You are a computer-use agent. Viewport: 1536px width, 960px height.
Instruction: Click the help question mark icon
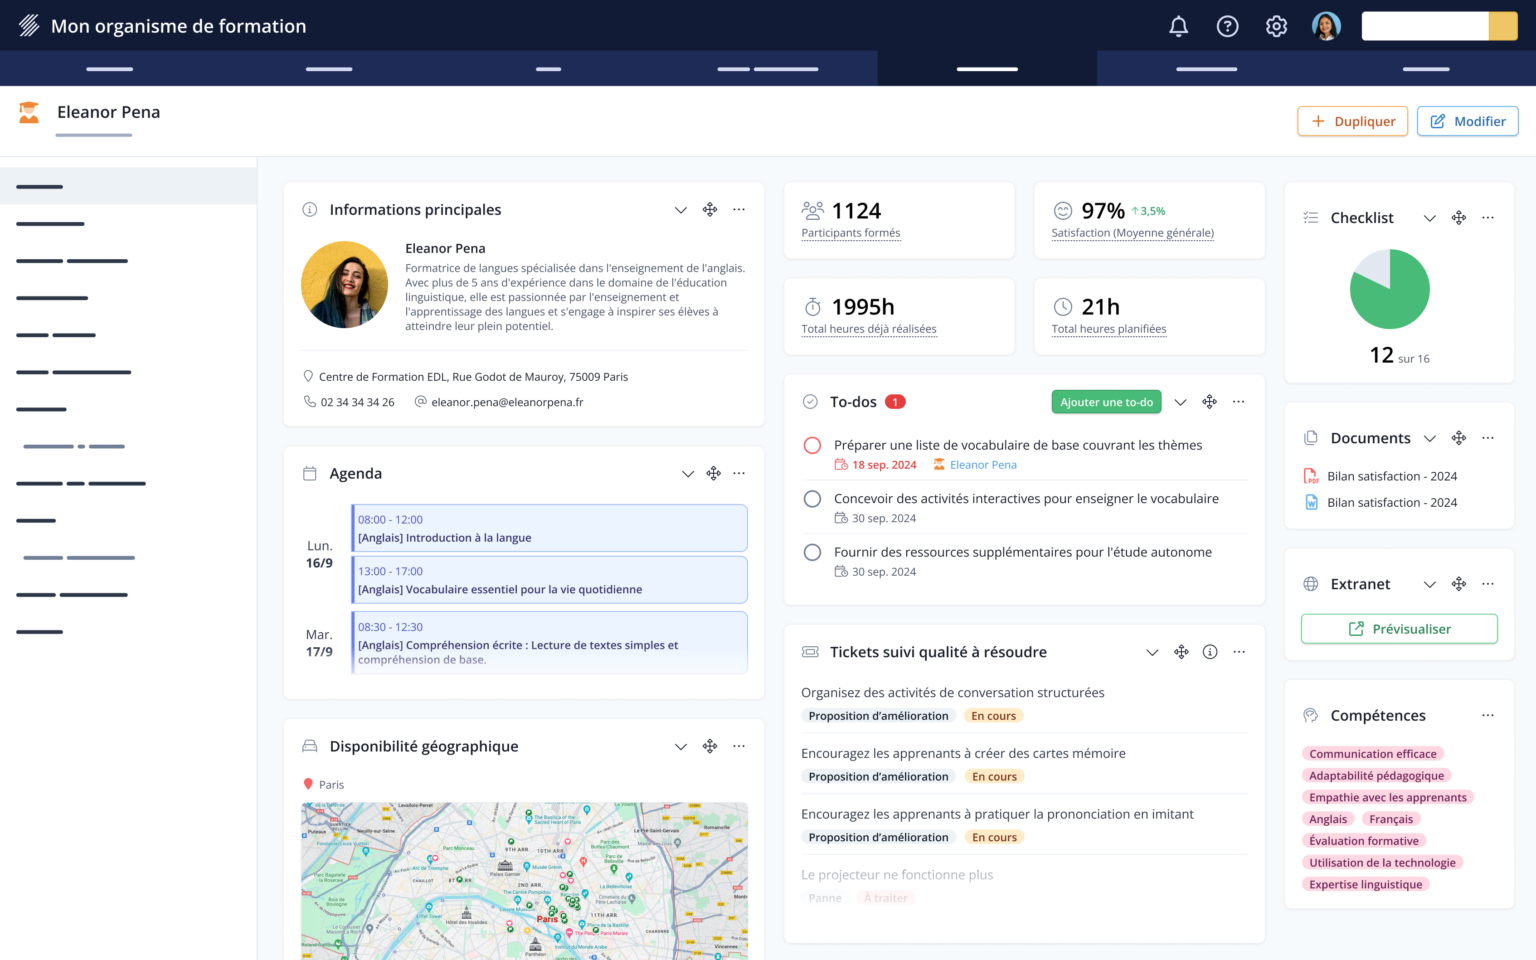(1227, 27)
